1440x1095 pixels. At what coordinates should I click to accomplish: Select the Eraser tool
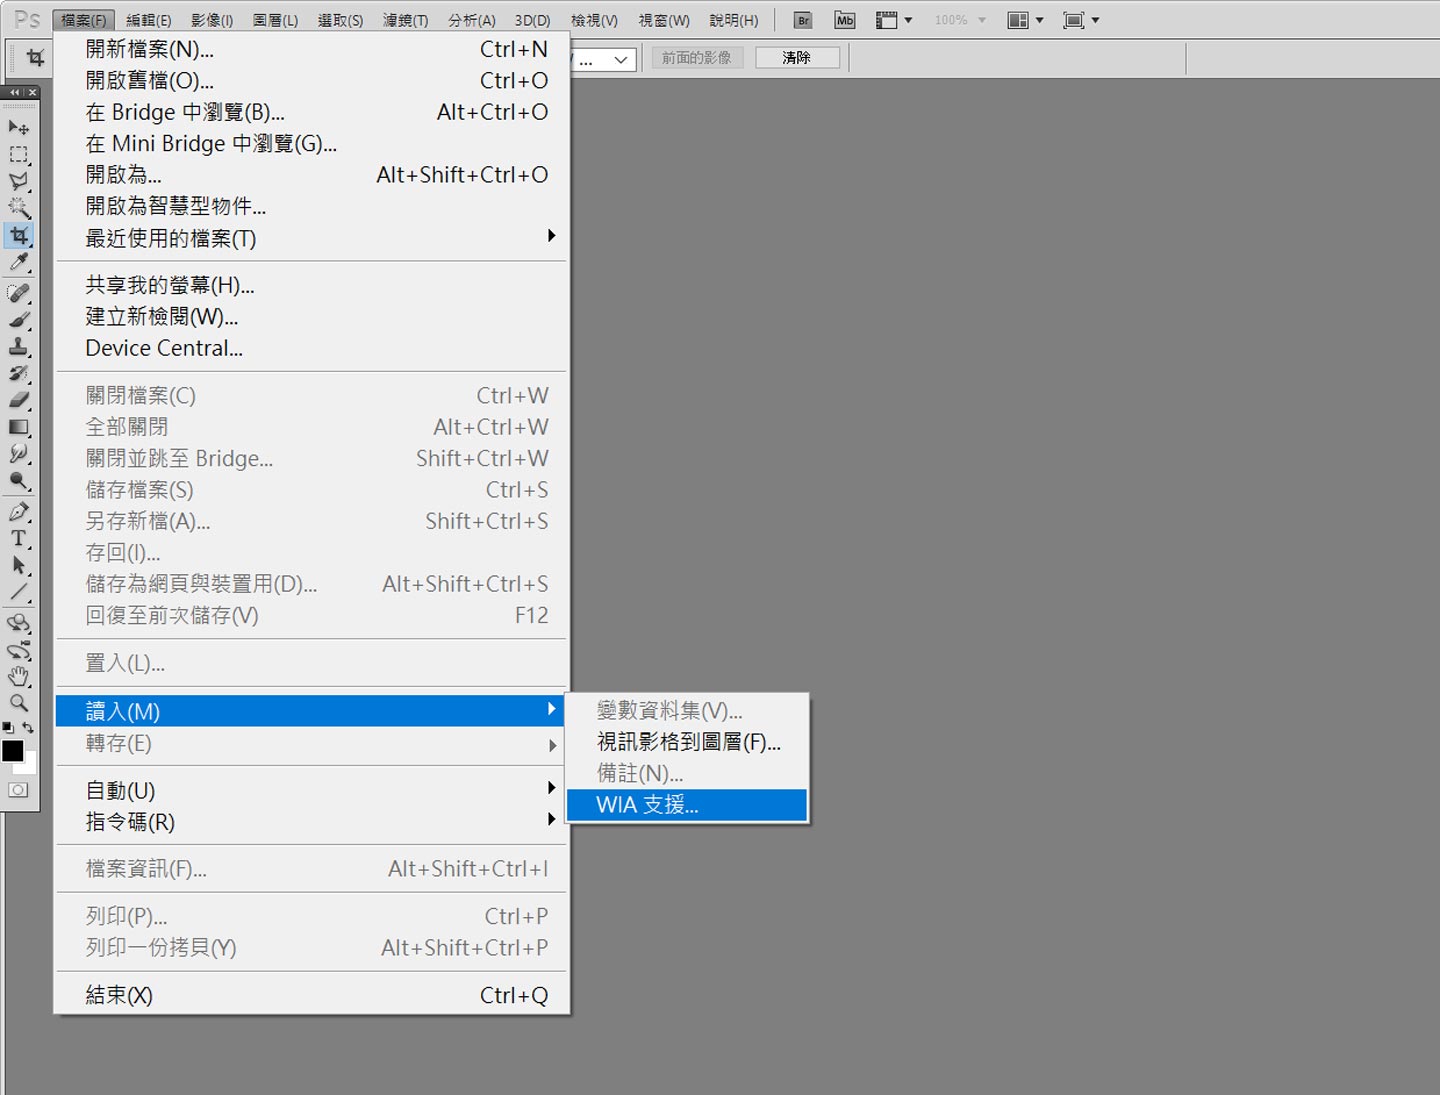tap(19, 400)
